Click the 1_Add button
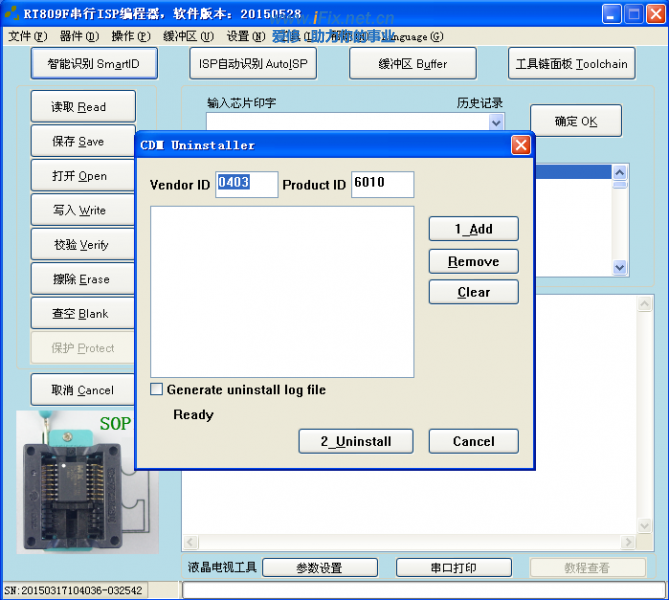 pyautogui.click(x=473, y=229)
